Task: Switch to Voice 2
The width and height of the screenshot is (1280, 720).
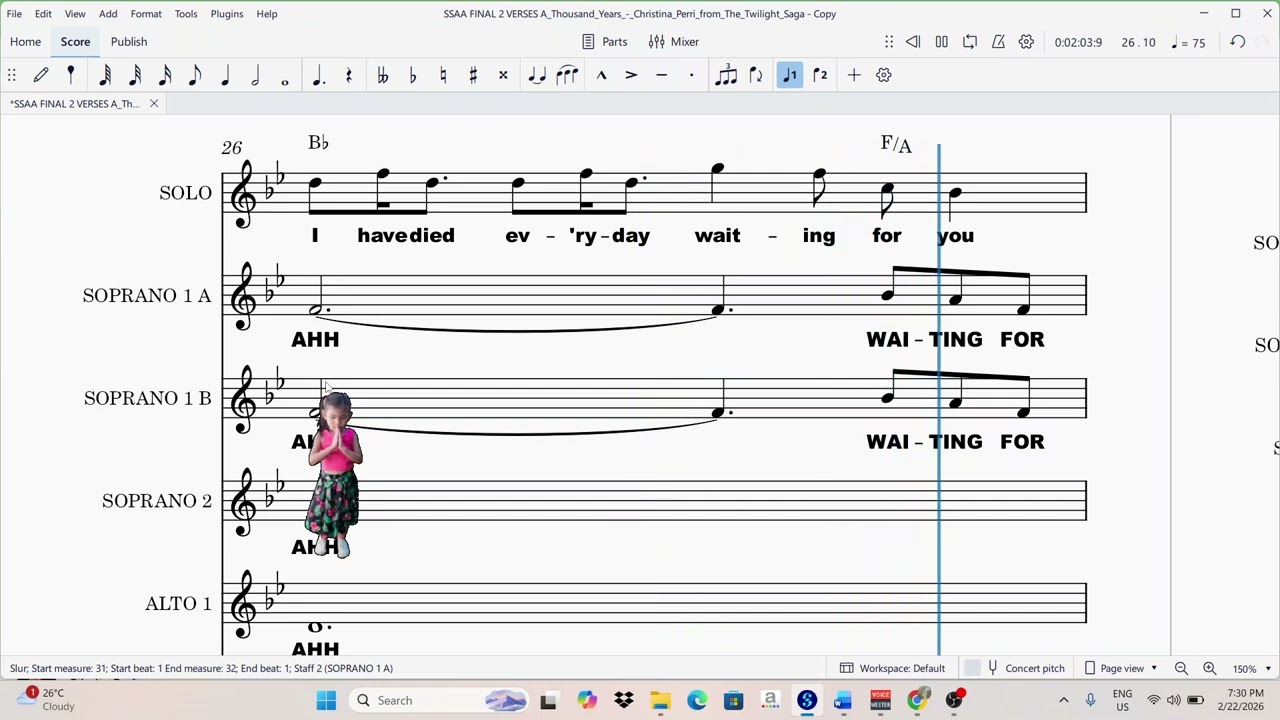Action: tap(820, 75)
